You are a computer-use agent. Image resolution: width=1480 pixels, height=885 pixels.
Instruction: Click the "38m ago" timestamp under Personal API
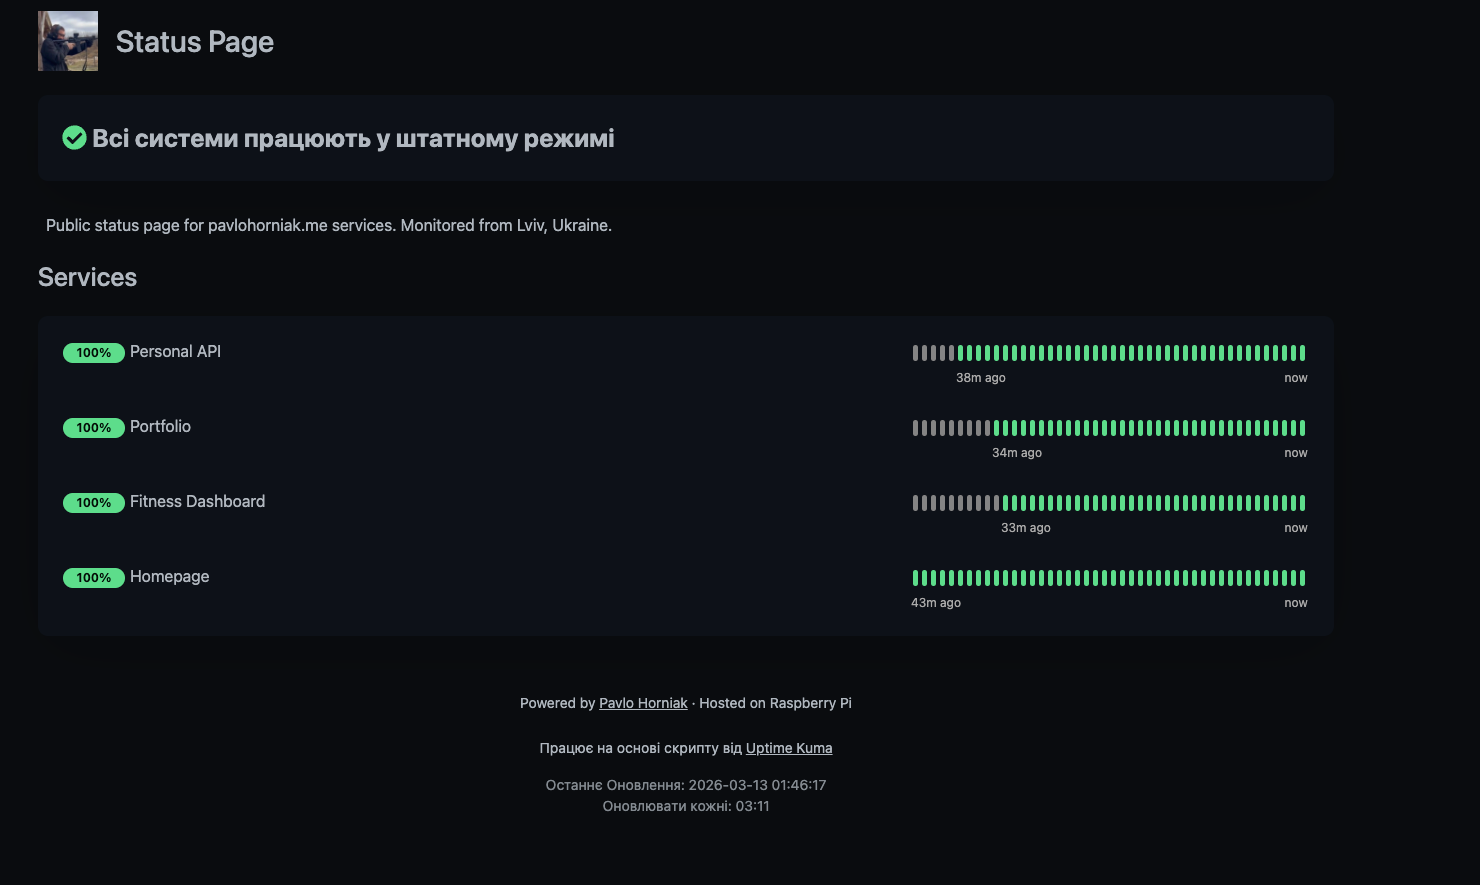980,377
